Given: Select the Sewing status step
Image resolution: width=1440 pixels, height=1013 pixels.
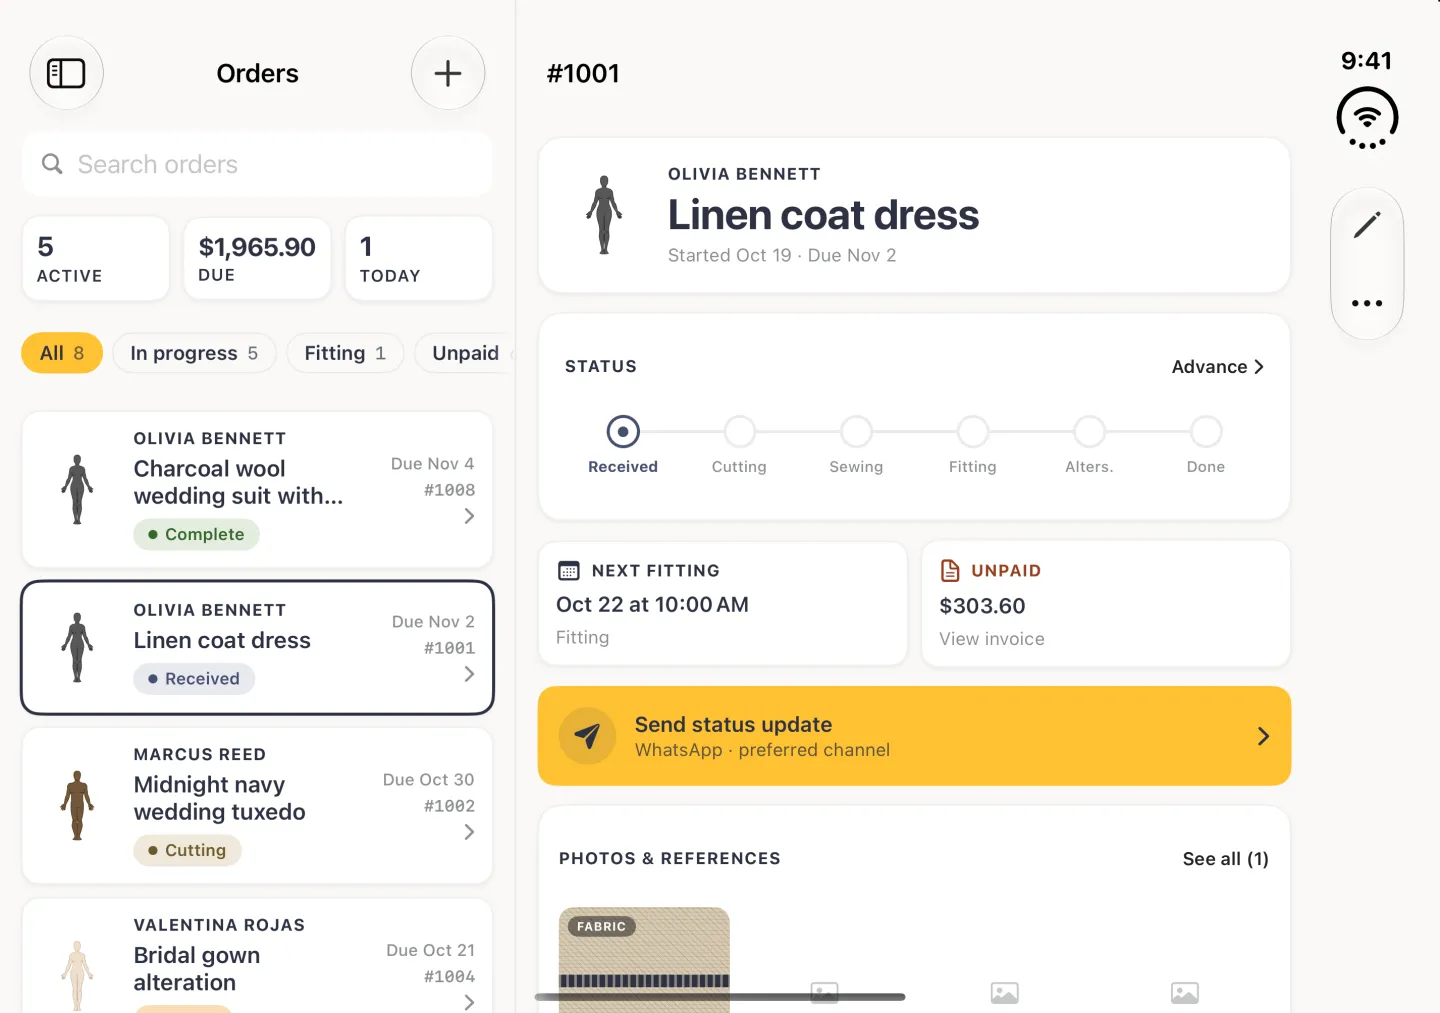Looking at the screenshot, I should [x=856, y=445].
